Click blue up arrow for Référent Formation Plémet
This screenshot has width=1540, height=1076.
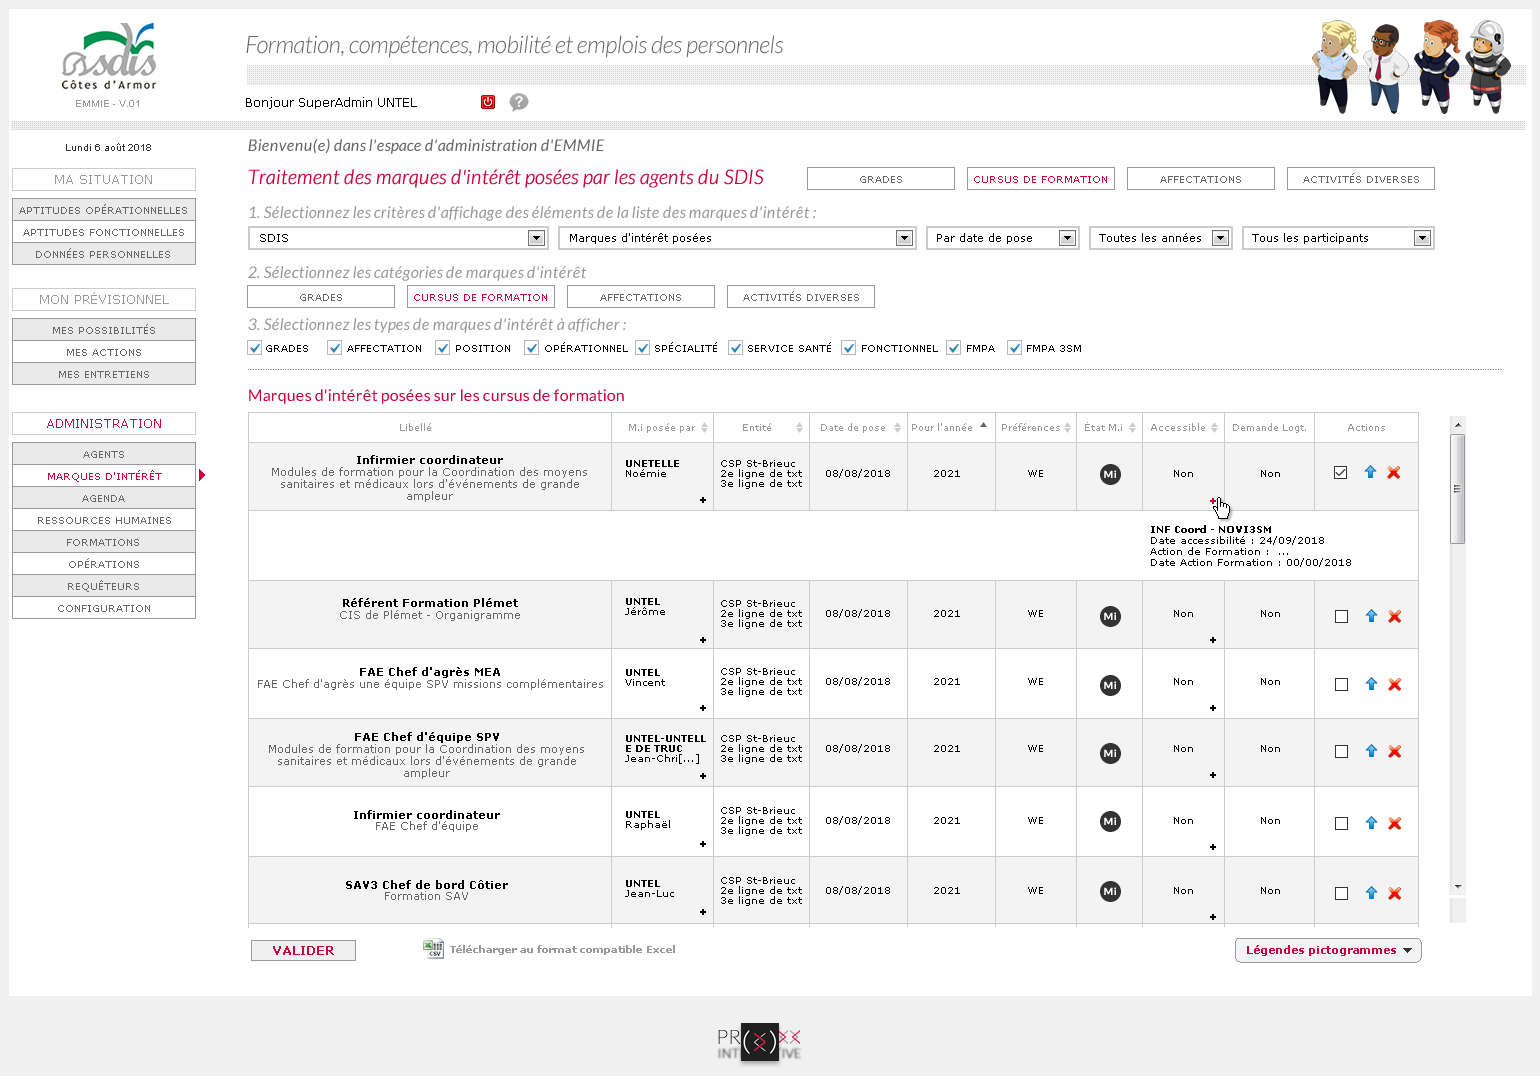click(1371, 616)
